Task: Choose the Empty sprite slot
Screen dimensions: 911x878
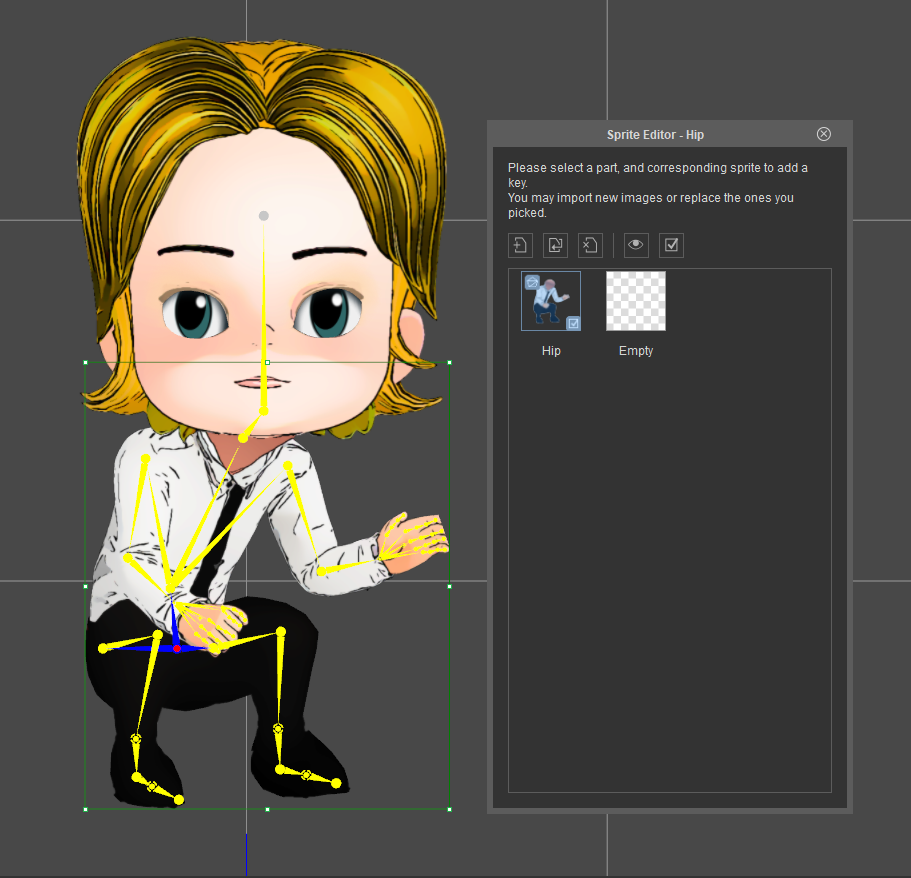Action: [x=635, y=301]
